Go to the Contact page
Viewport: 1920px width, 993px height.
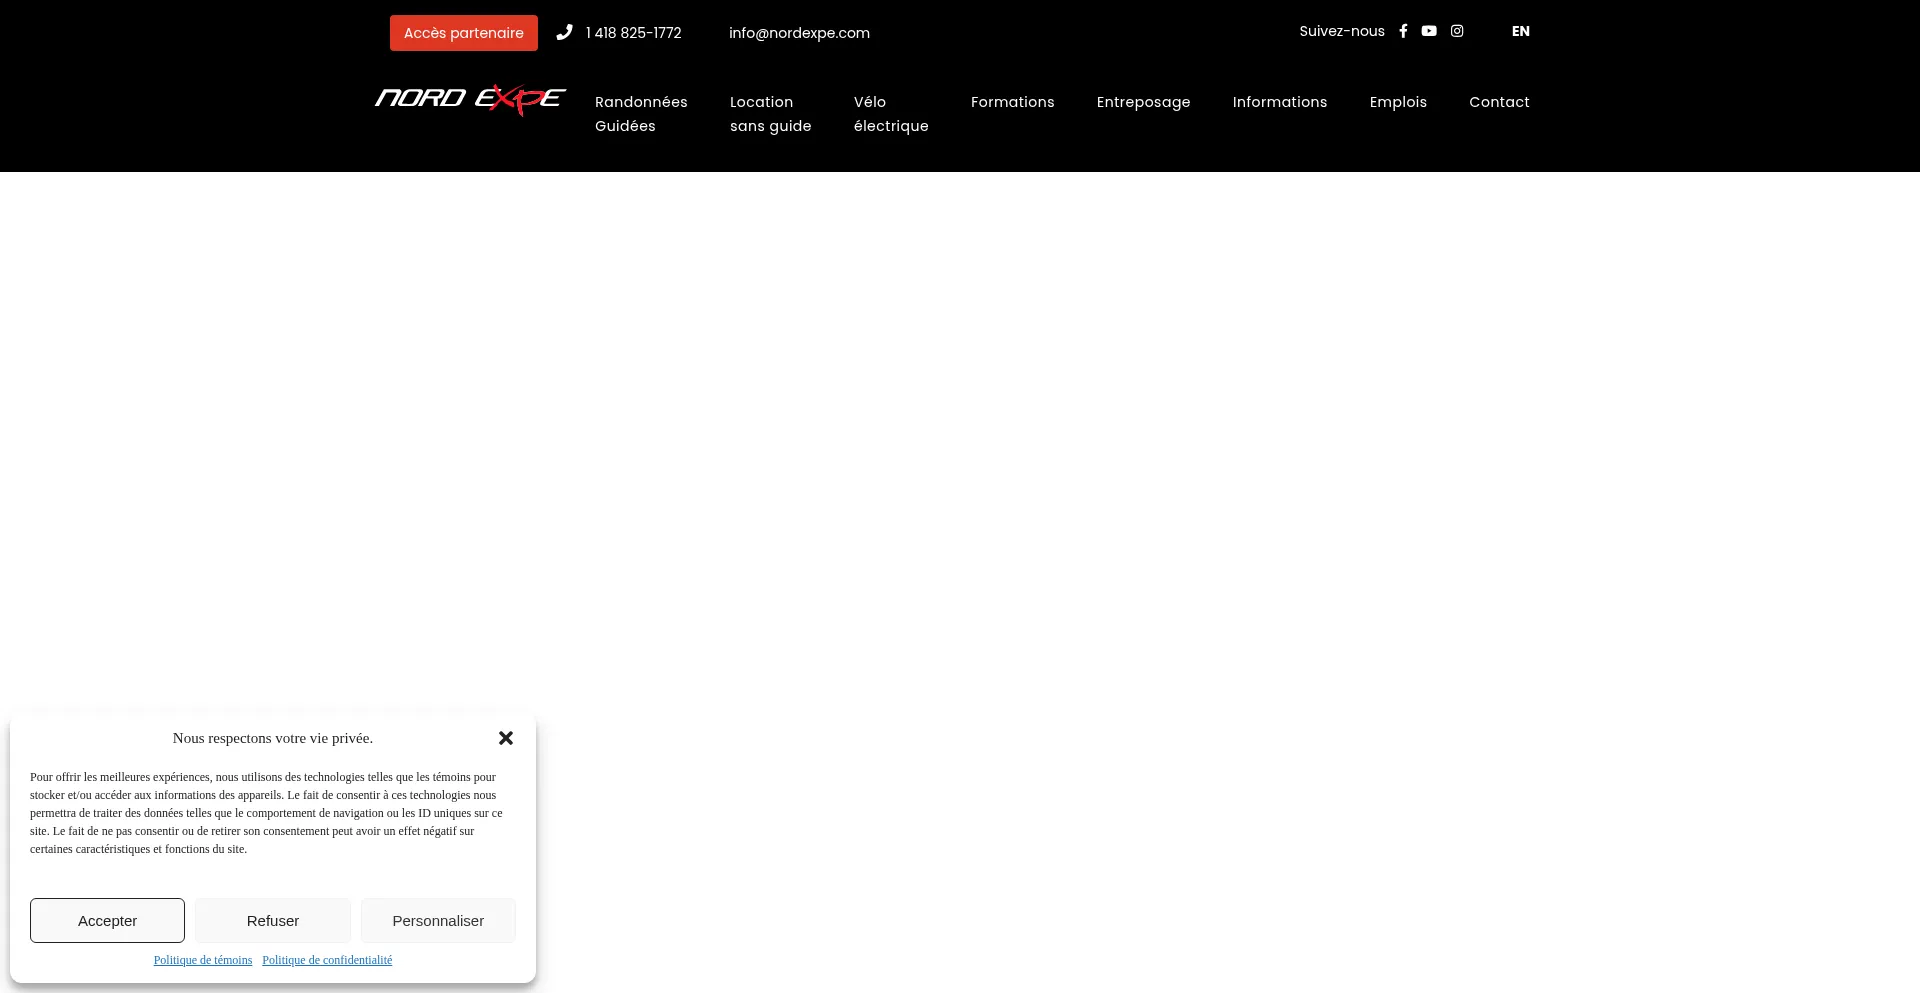point(1499,102)
